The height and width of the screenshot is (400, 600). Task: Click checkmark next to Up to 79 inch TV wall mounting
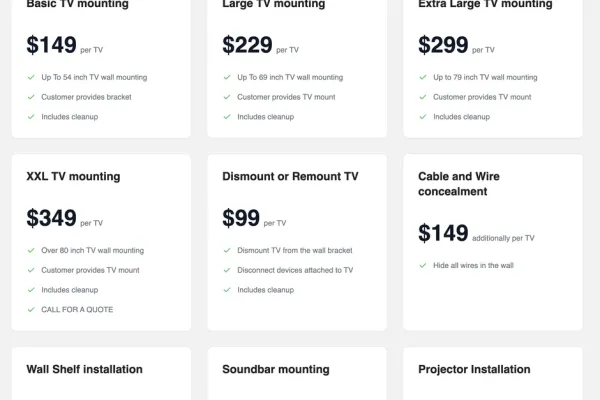pyautogui.click(x=423, y=77)
